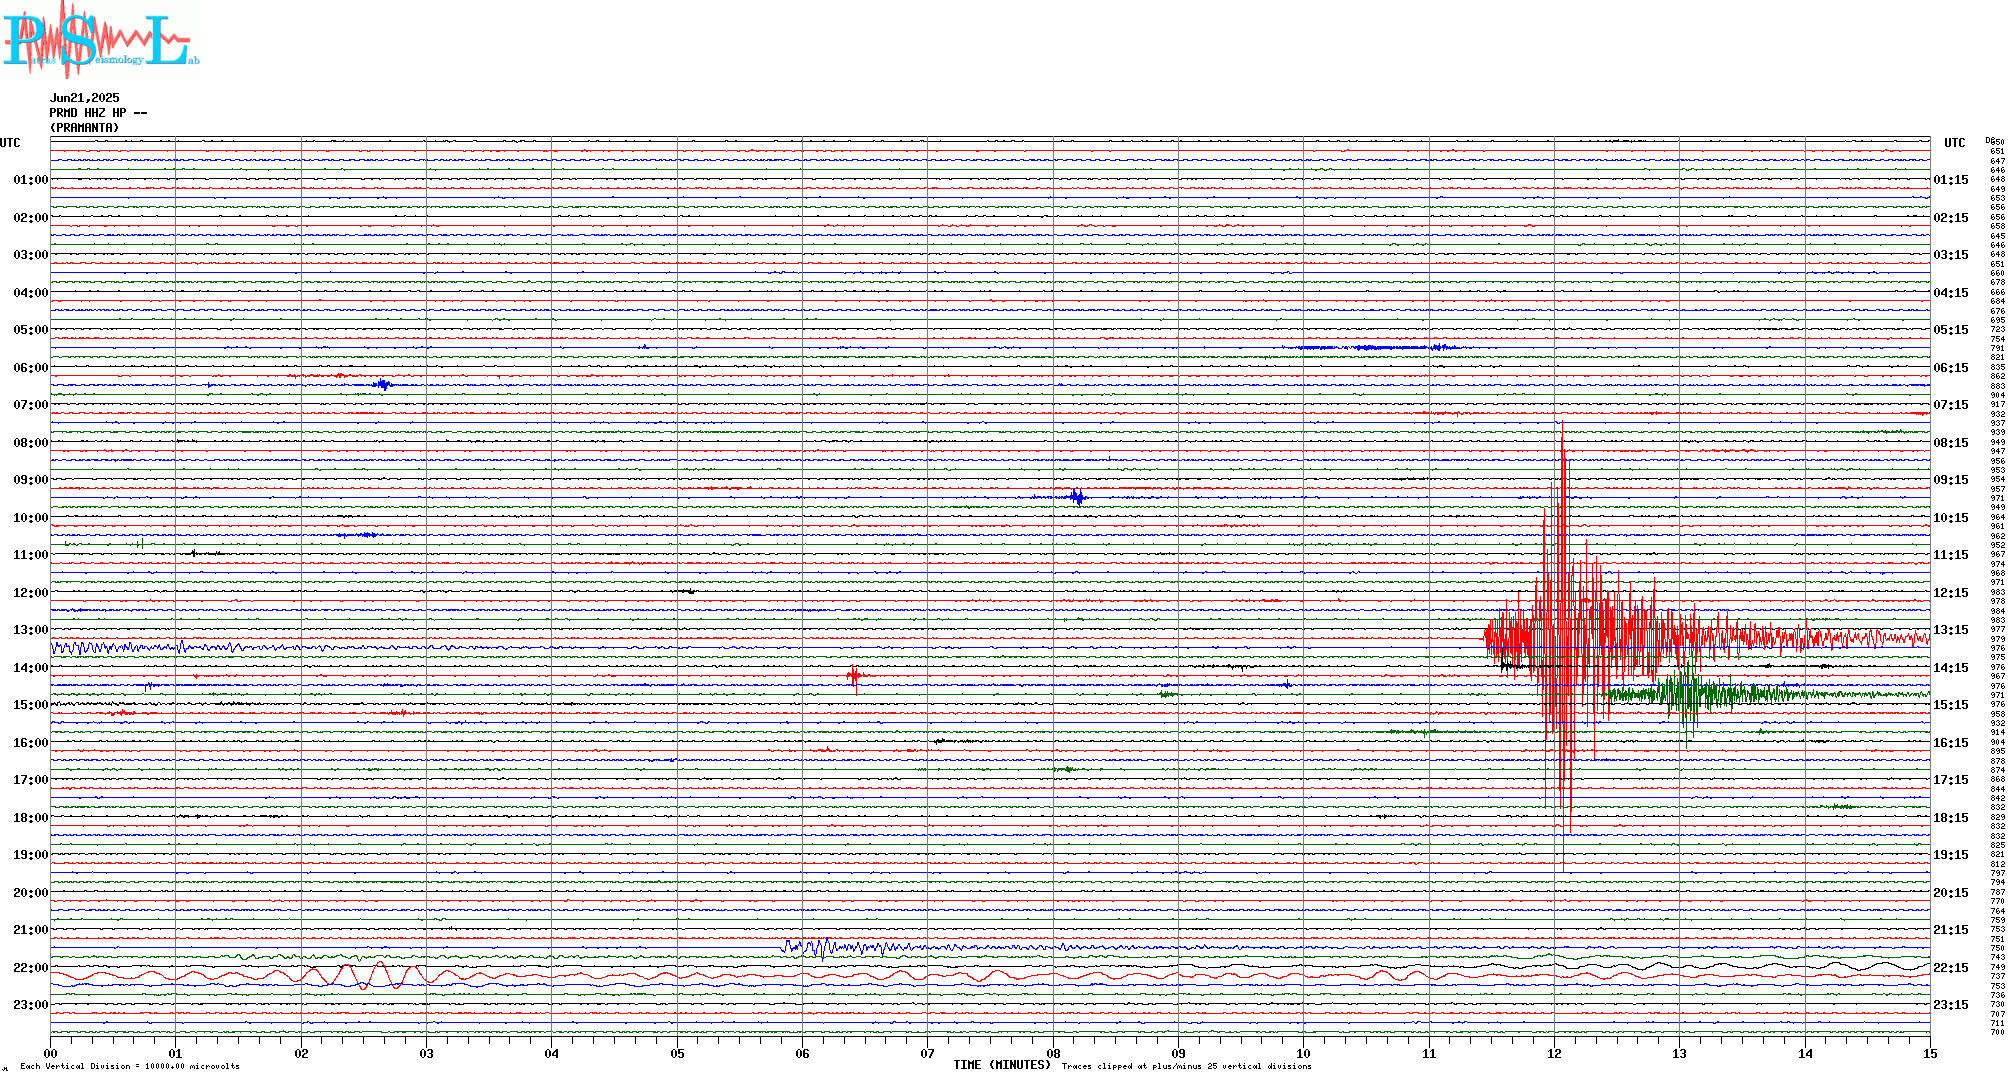Click the left hour label '01:00'
This screenshot has height=1080, width=2010.
click(x=31, y=180)
